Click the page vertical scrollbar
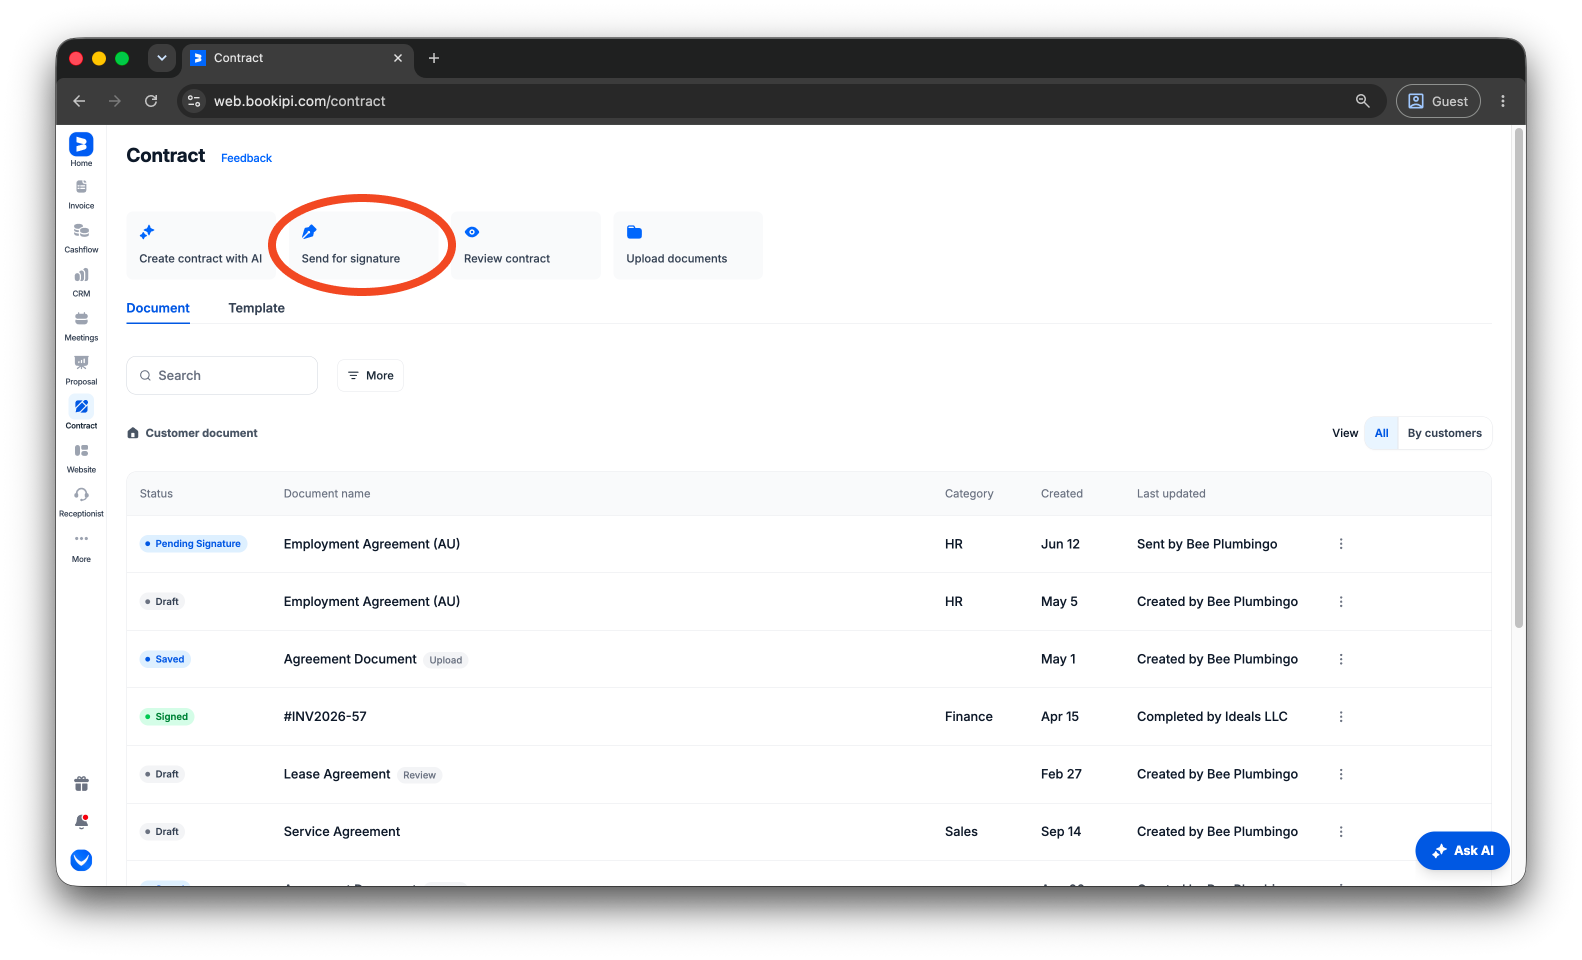1582x960 pixels. (1519, 378)
